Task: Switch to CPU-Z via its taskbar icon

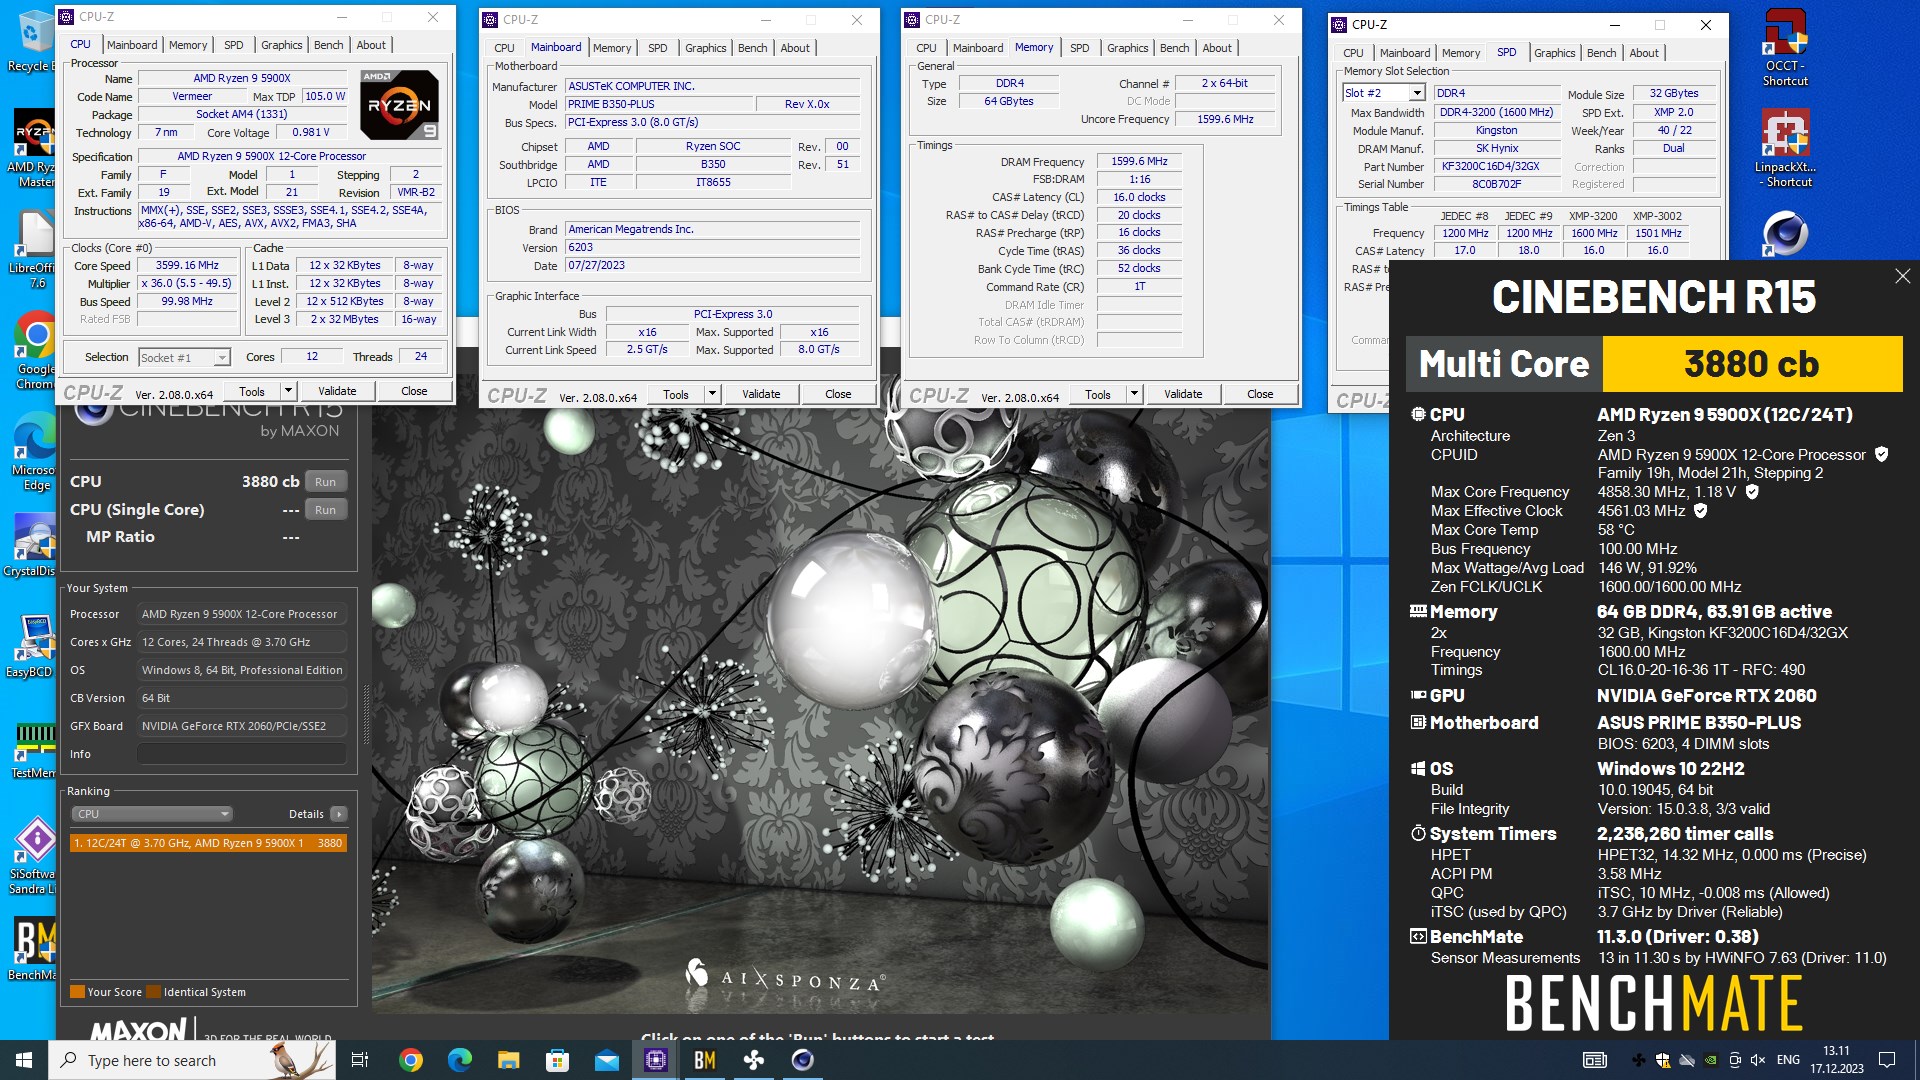Action: pos(656,1060)
